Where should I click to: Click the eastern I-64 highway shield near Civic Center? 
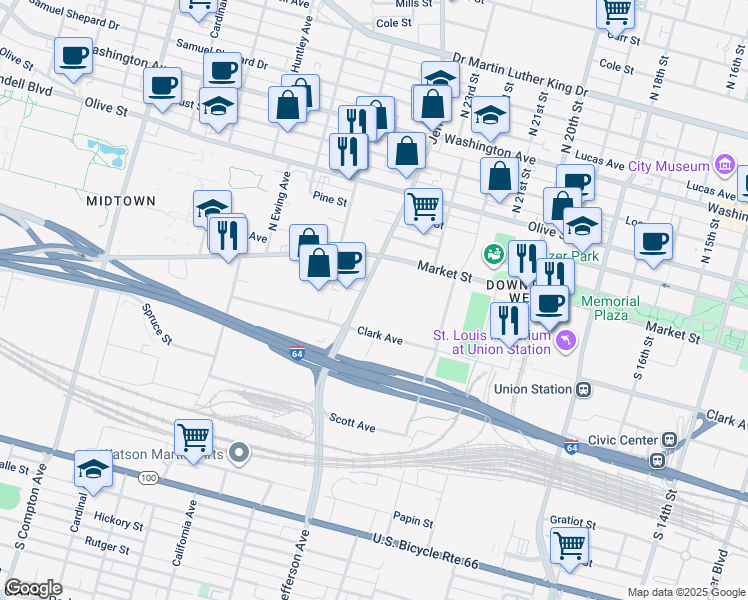click(571, 446)
